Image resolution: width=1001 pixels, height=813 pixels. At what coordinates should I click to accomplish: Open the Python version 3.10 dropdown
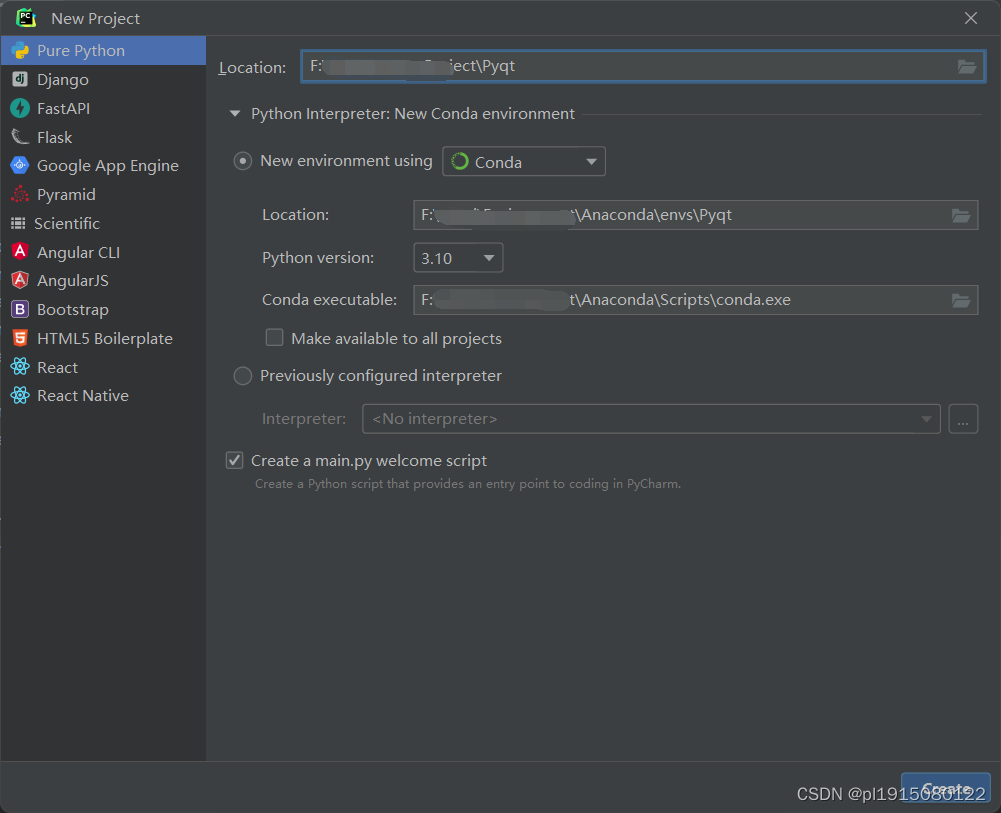[458, 258]
